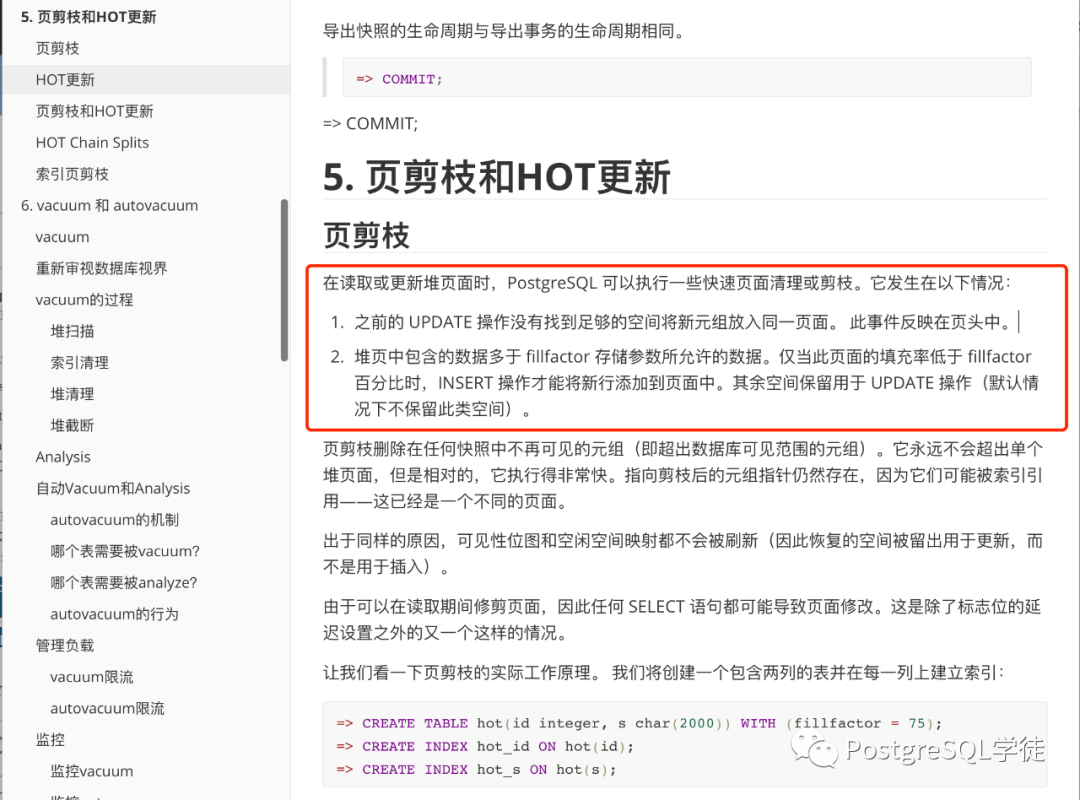This screenshot has width=1080, height=800.
Task: Click the "CREATE INDEX hot_id" code line
Action: coord(484,746)
